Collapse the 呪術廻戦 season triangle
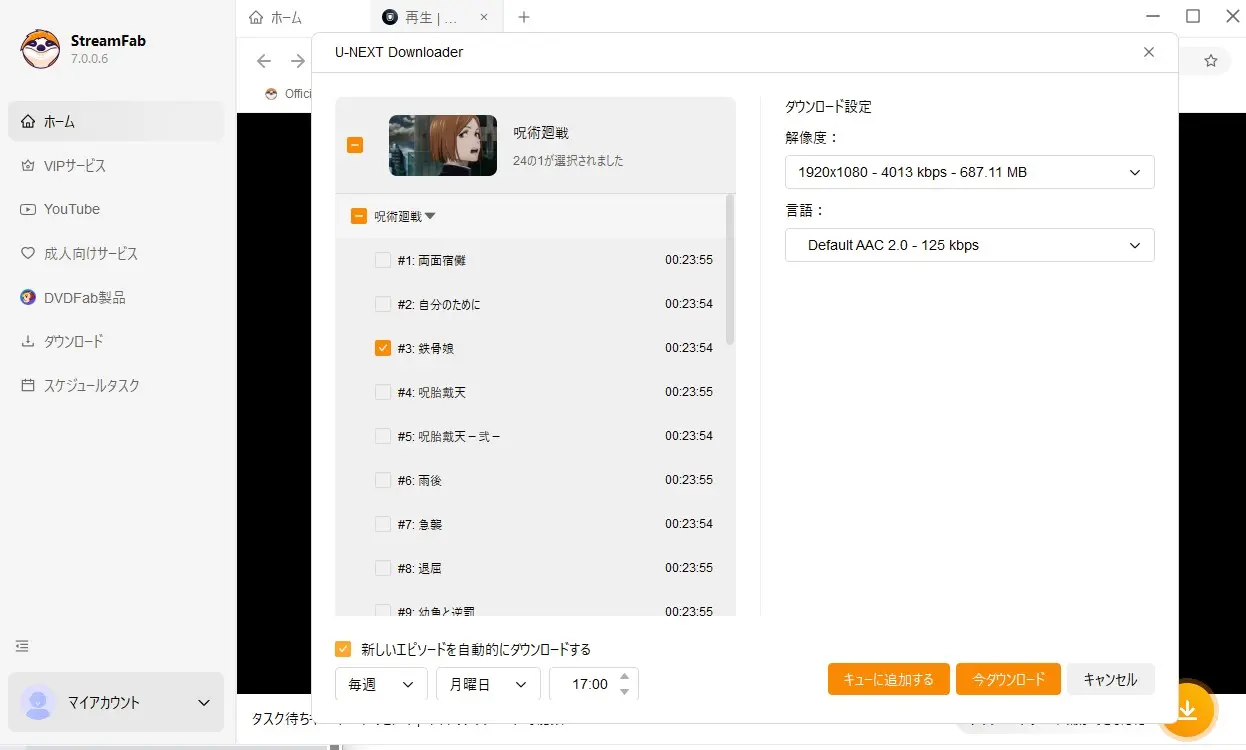The width and height of the screenshot is (1246, 750). click(430, 216)
